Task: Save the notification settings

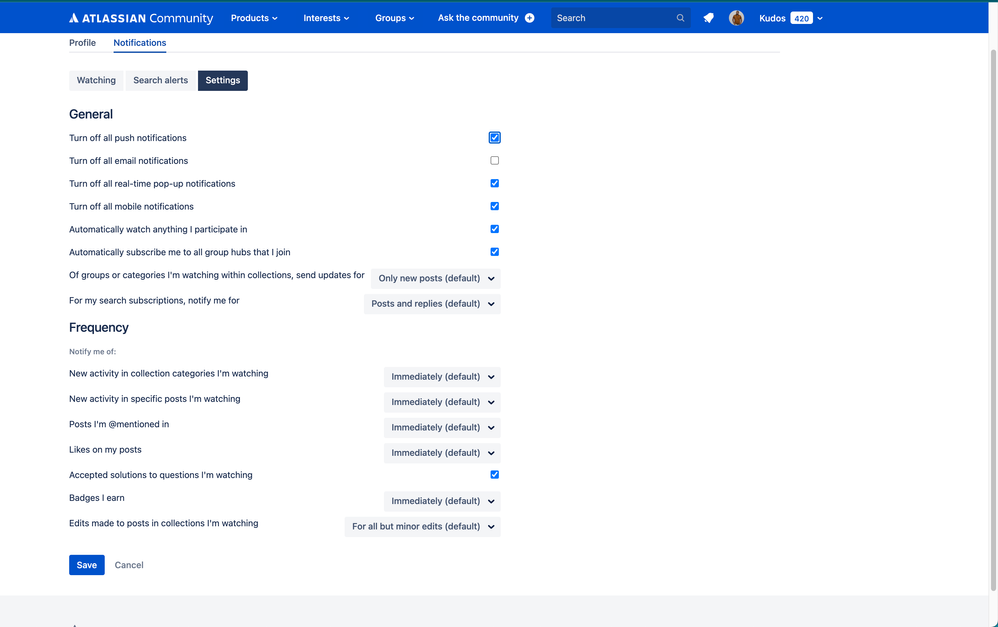Action: 86,564
